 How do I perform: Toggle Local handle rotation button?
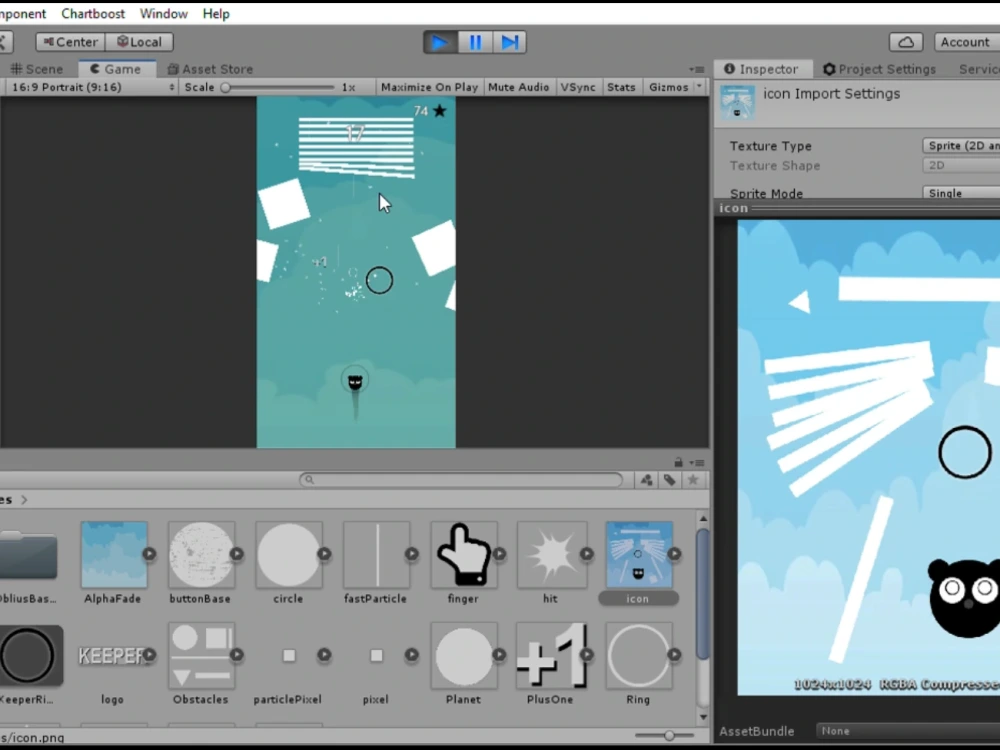point(139,42)
